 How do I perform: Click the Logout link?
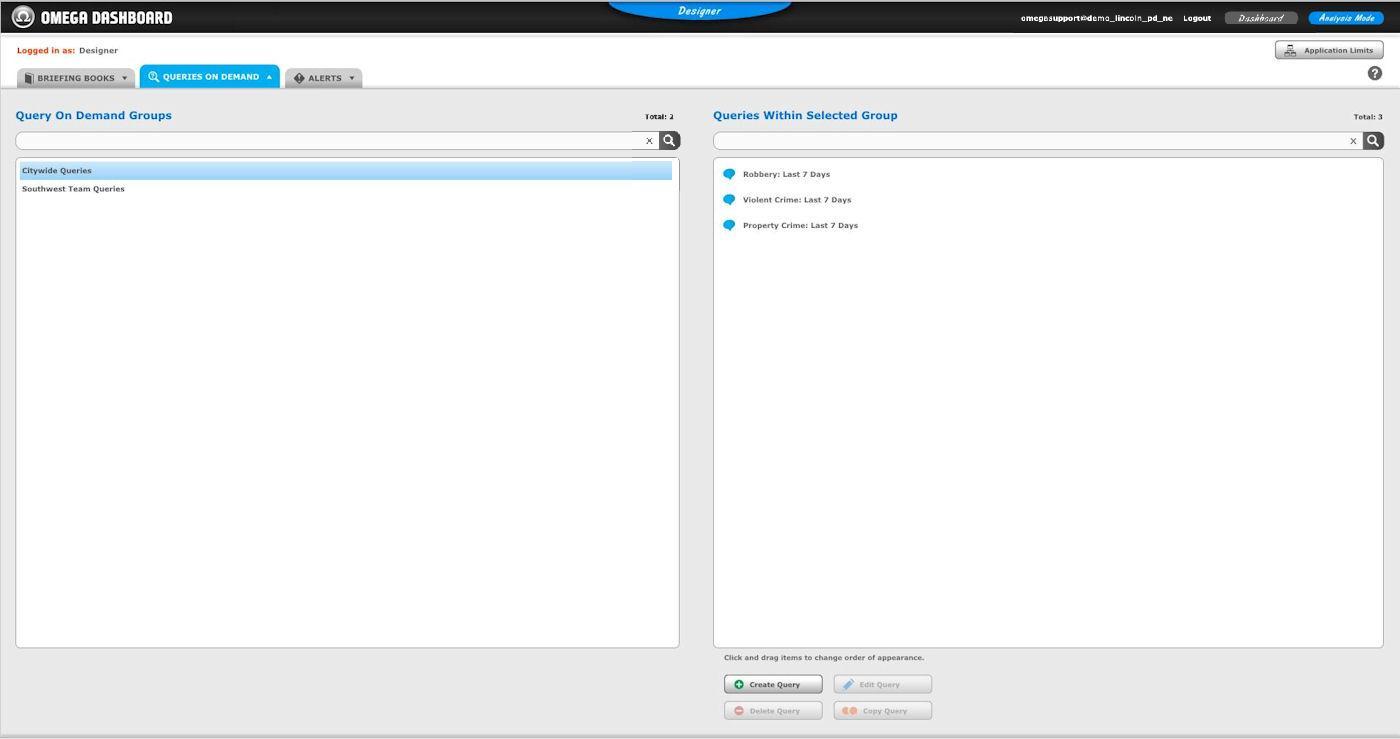coord(1196,18)
